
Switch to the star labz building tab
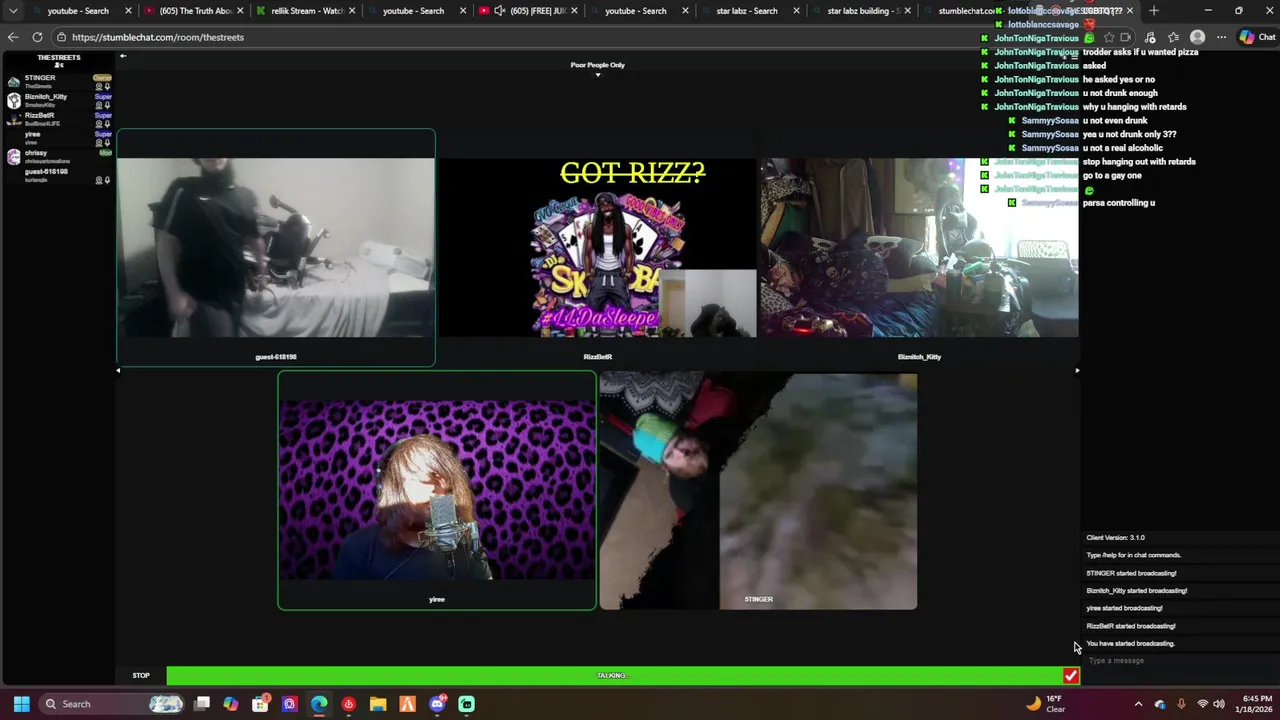pyautogui.click(x=864, y=11)
